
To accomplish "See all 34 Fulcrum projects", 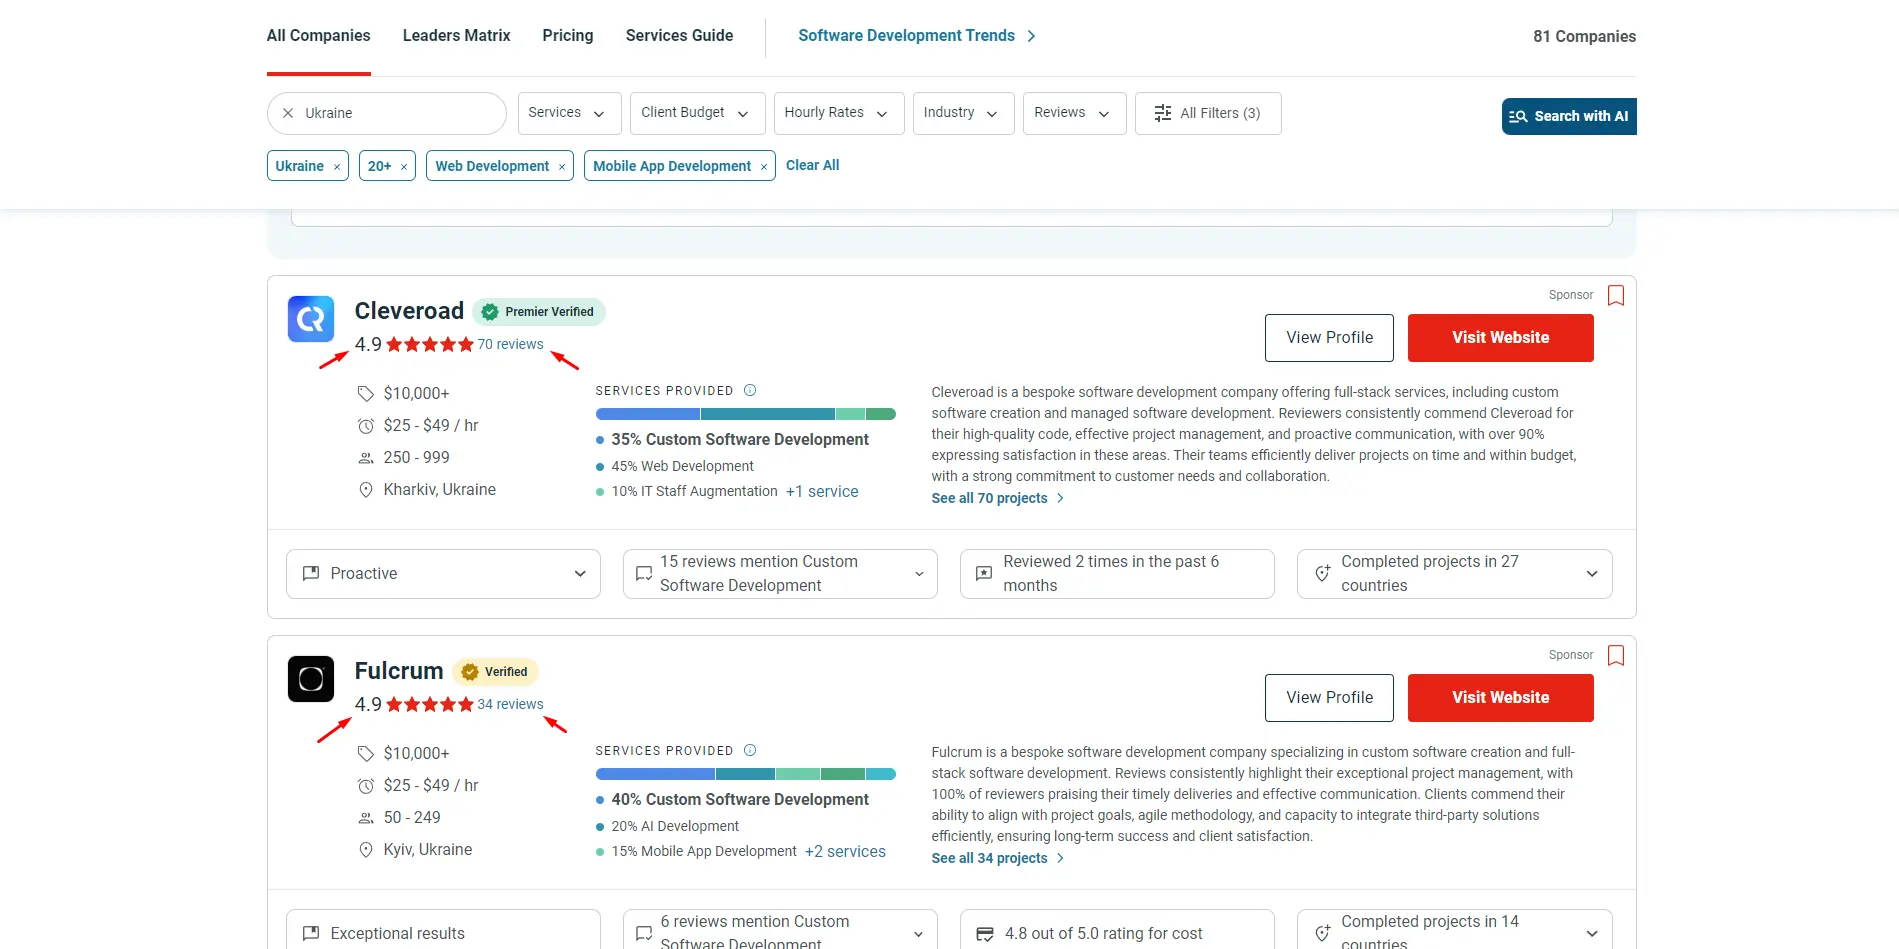I will point(997,858).
